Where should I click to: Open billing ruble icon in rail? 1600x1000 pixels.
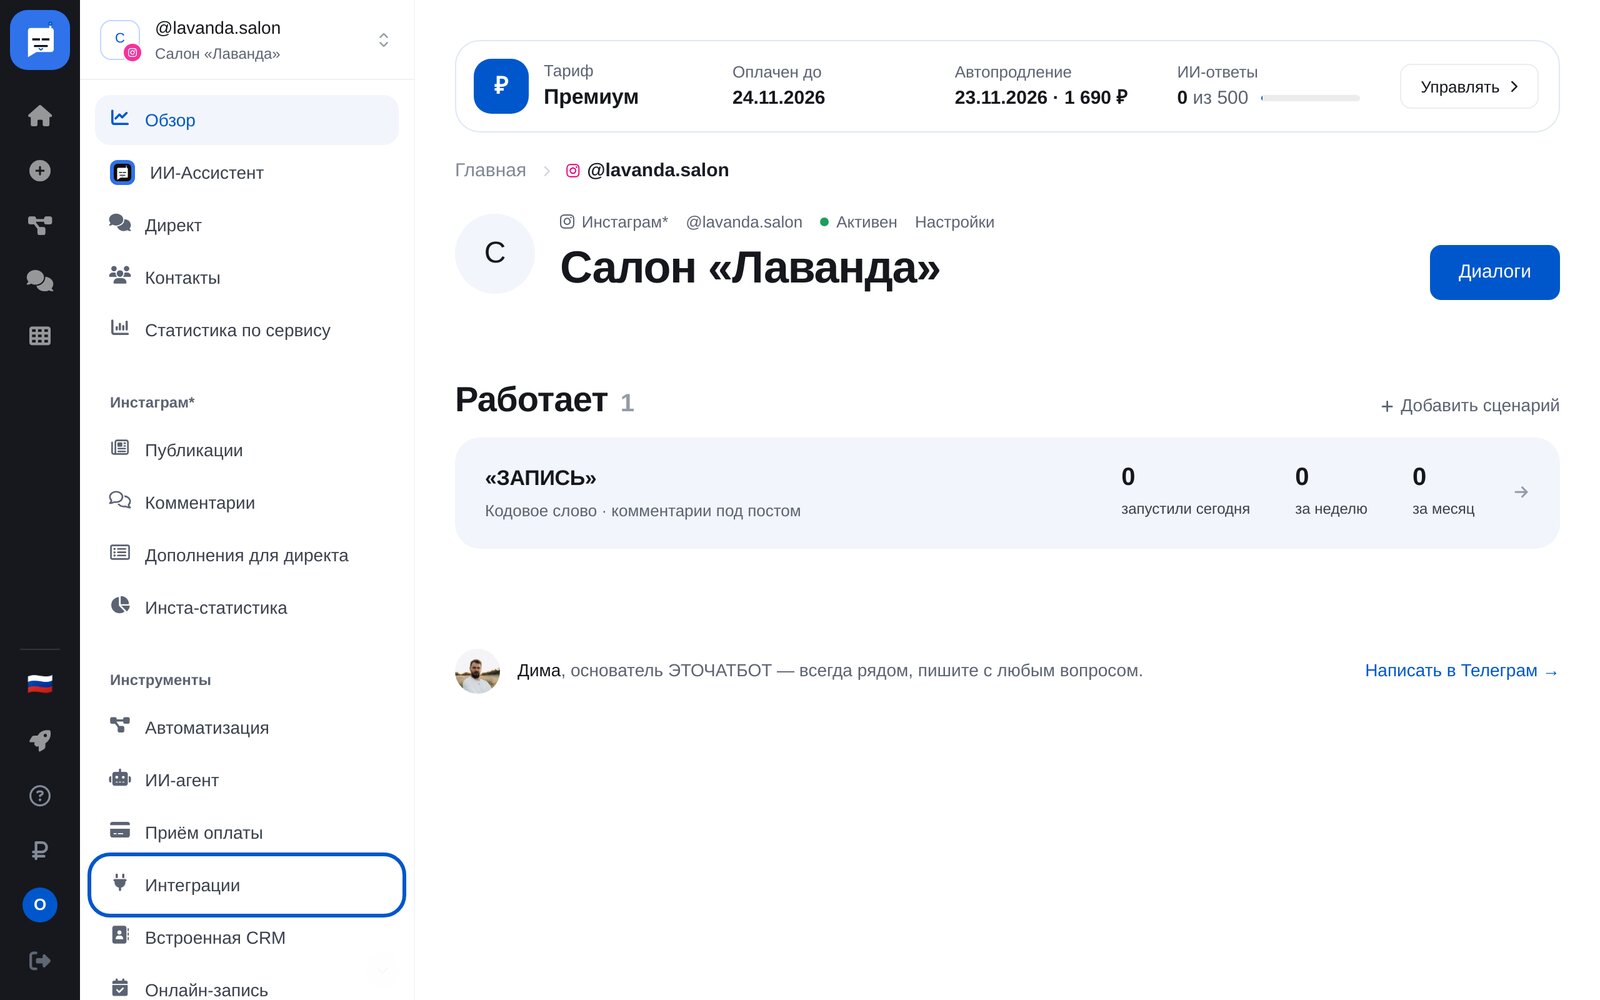[40, 851]
